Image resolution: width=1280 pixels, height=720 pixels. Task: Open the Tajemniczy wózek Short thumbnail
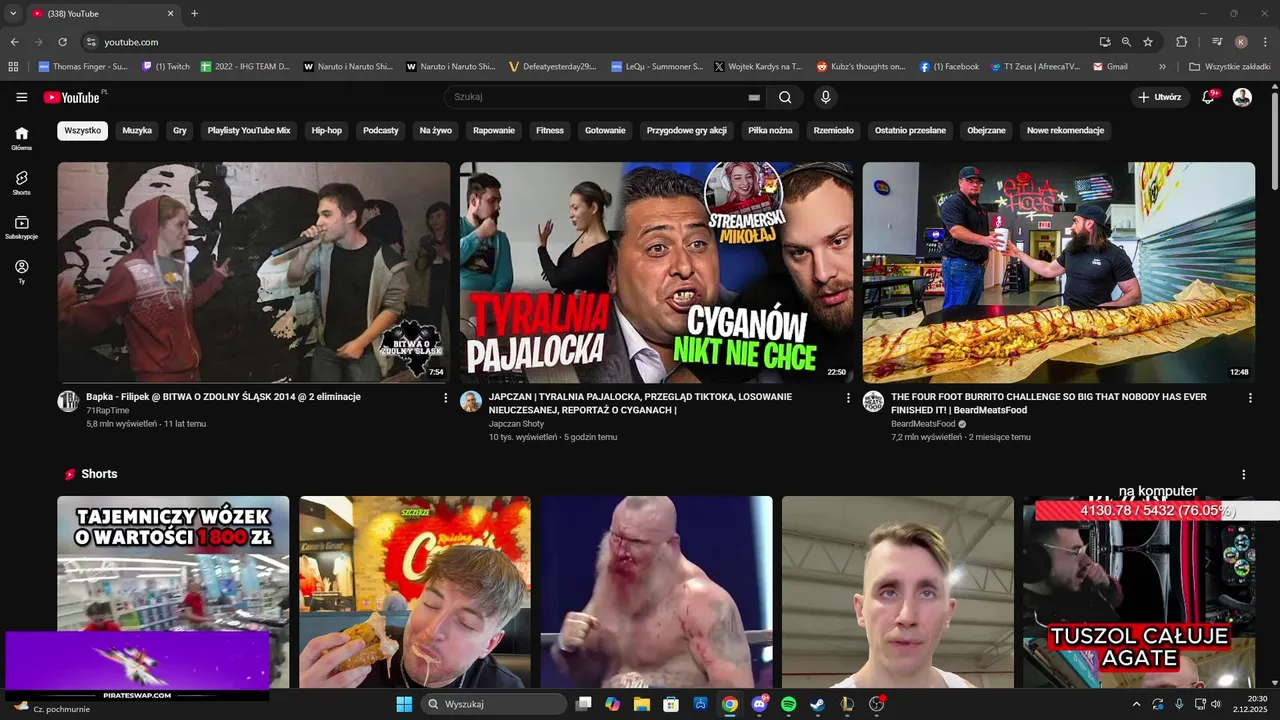(173, 590)
